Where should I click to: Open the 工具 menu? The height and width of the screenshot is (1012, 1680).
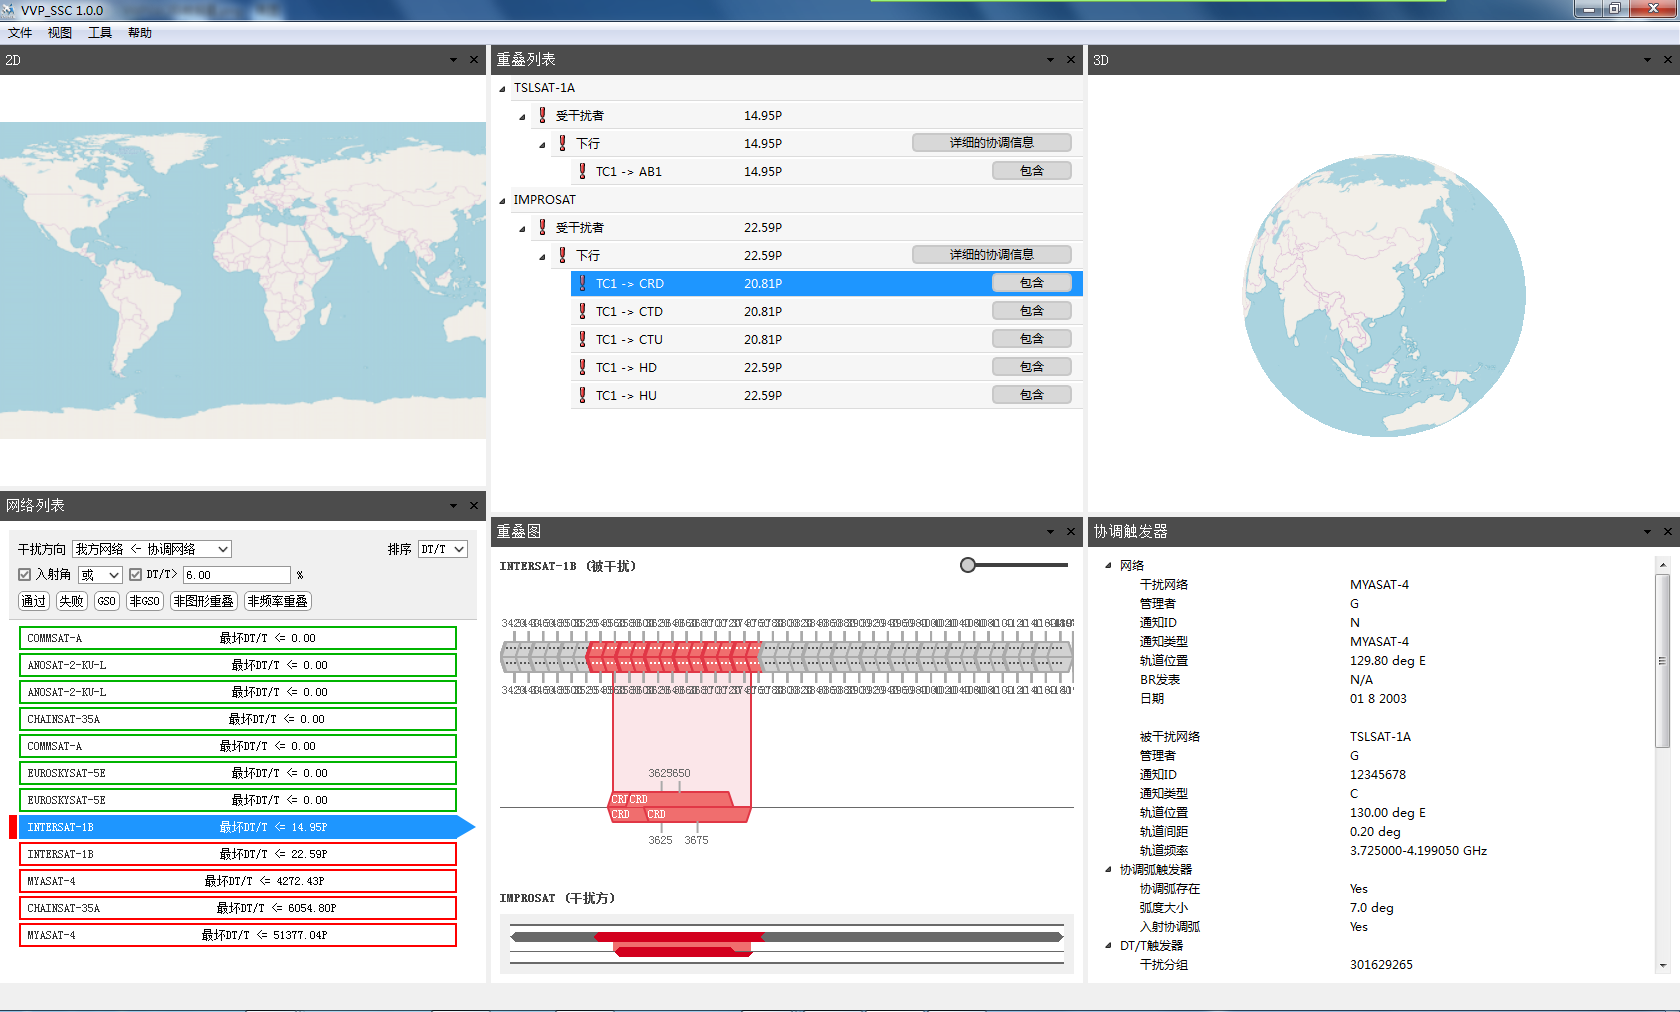[x=100, y=33]
